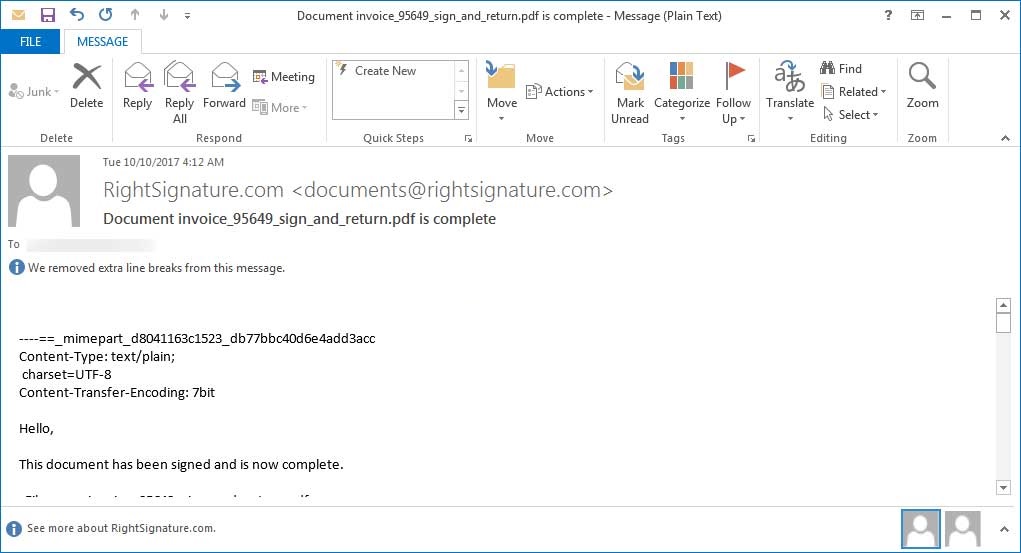Open the Related dropdown
Screen dimensions: 1021x553
pyautogui.click(x=854, y=92)
